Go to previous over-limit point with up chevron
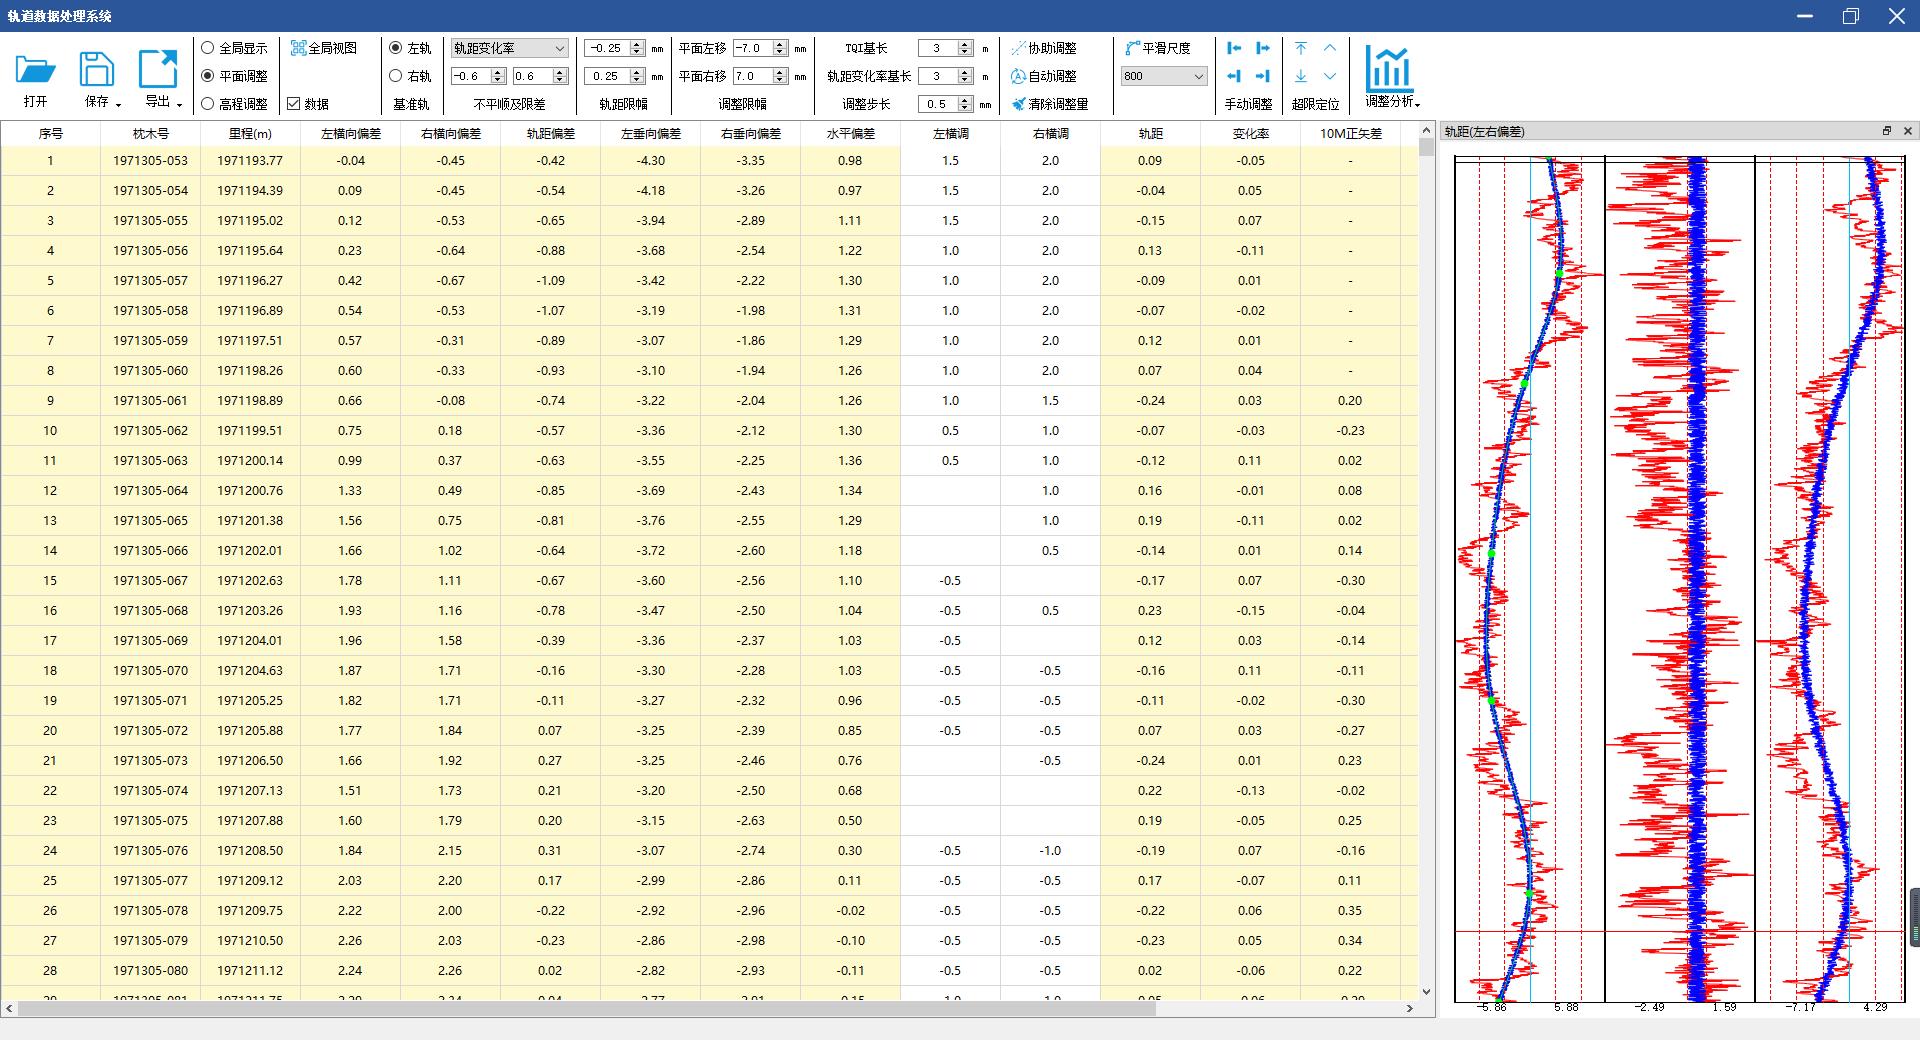 [x=1330, y=48]
